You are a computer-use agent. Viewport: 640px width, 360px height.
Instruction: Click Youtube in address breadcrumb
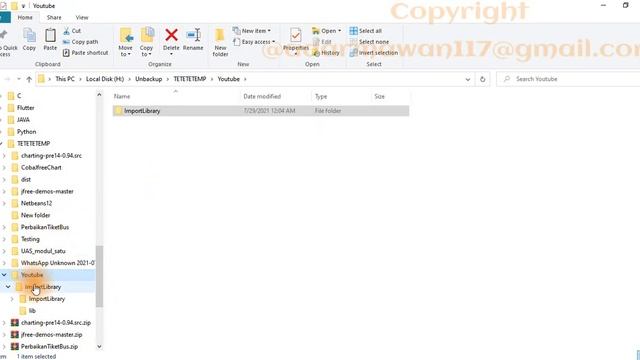229,79
